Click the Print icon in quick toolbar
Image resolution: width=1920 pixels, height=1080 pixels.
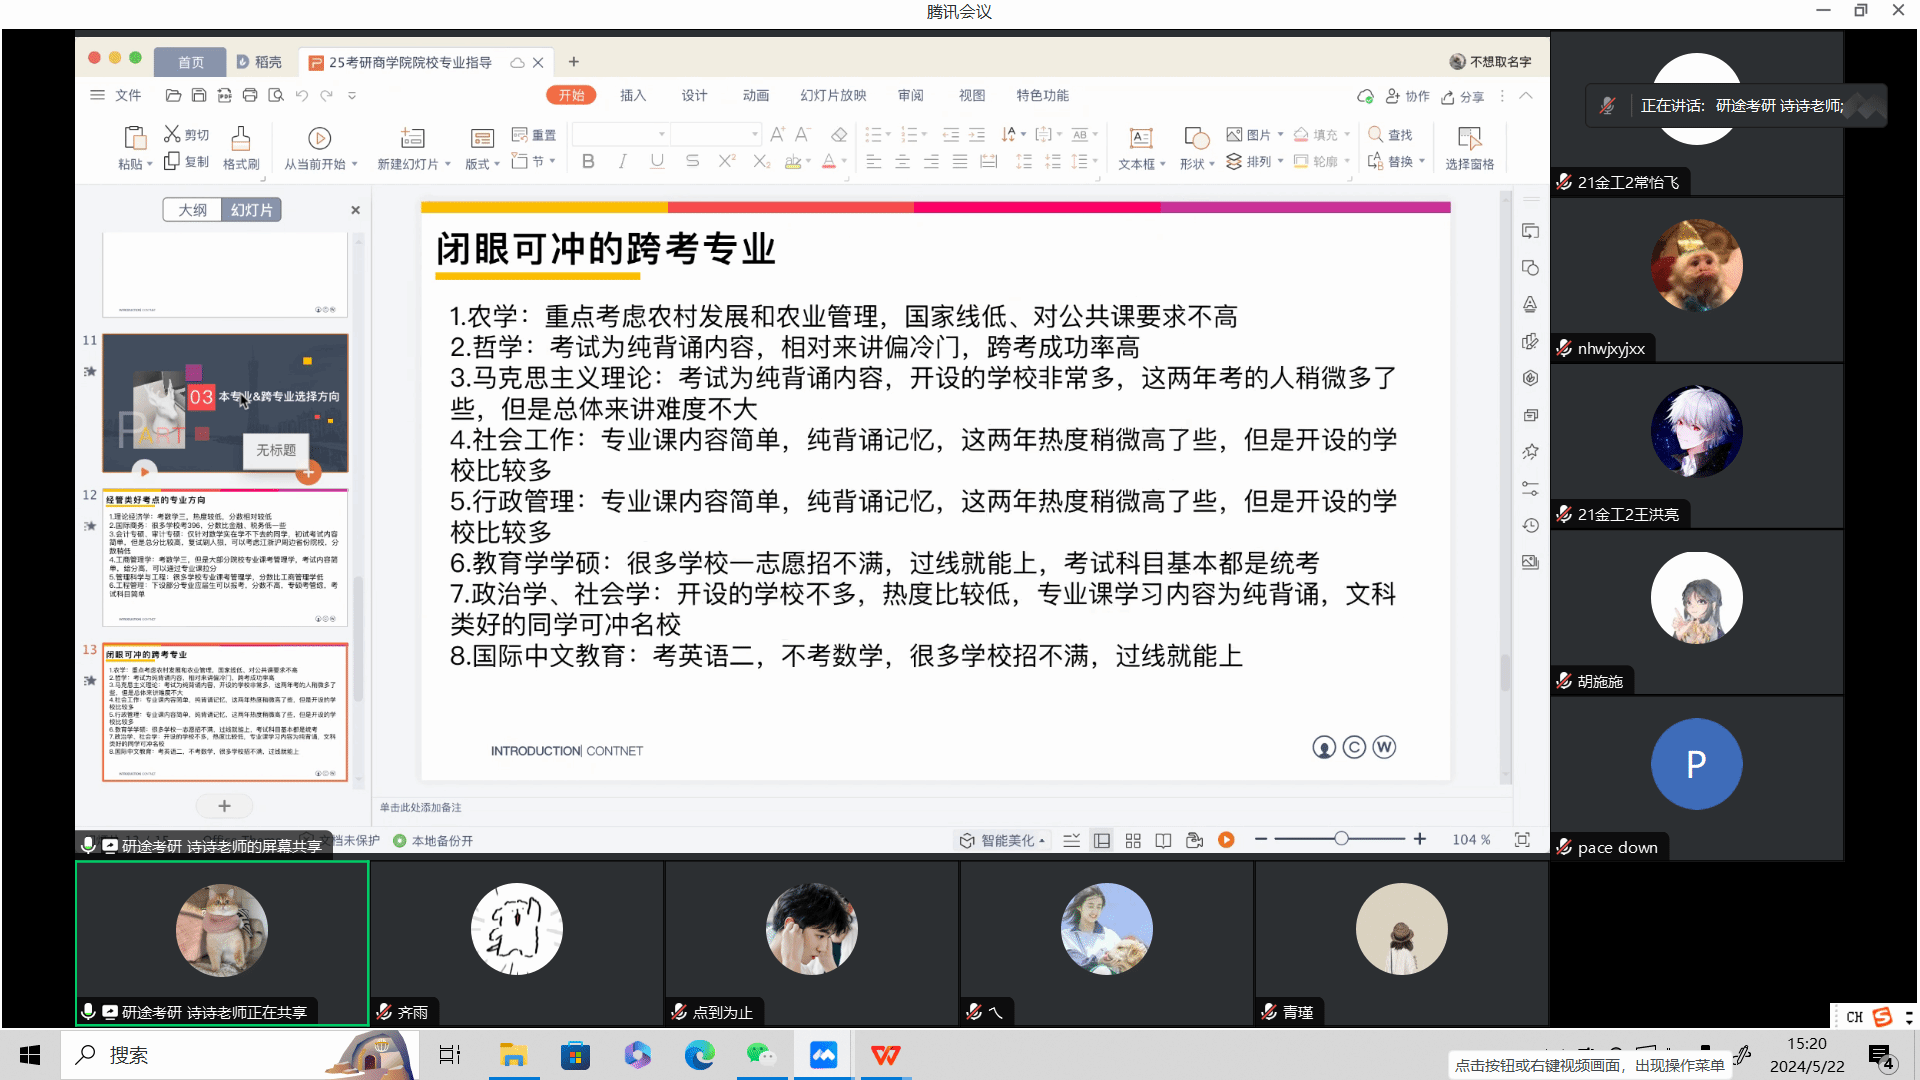tap(250, 95)
